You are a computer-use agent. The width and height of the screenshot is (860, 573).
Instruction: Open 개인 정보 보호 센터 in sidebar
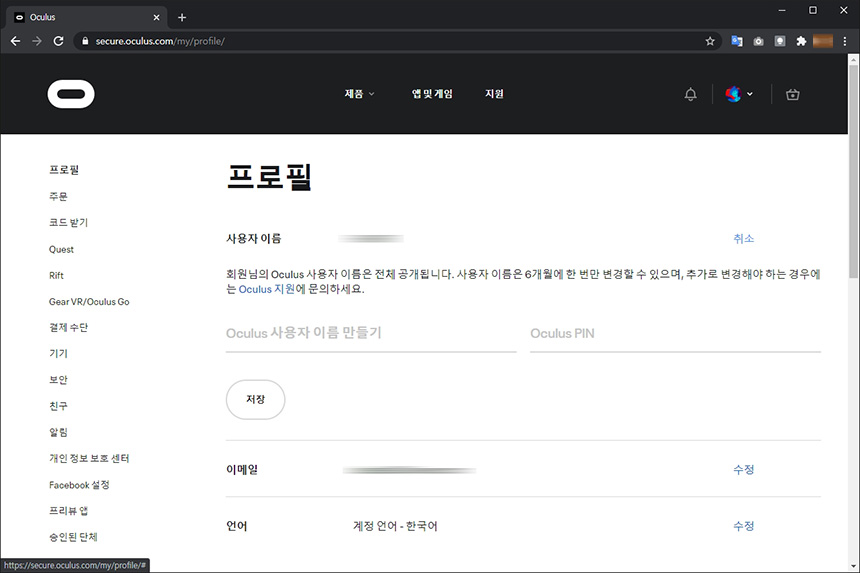(x=89, y=458)
